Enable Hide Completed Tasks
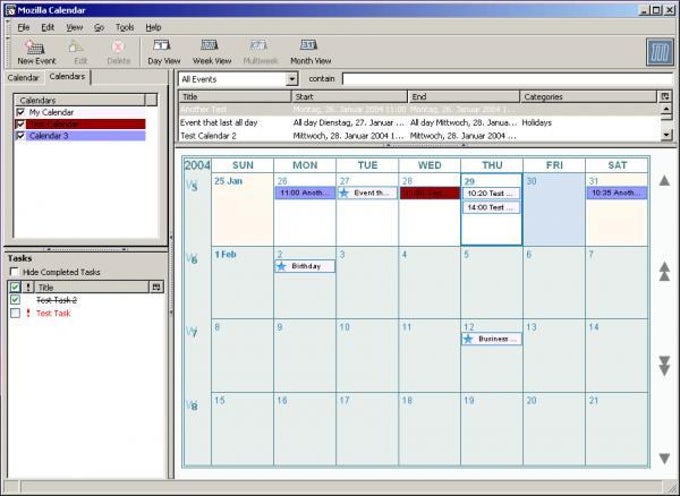 [x=14, y=272]
